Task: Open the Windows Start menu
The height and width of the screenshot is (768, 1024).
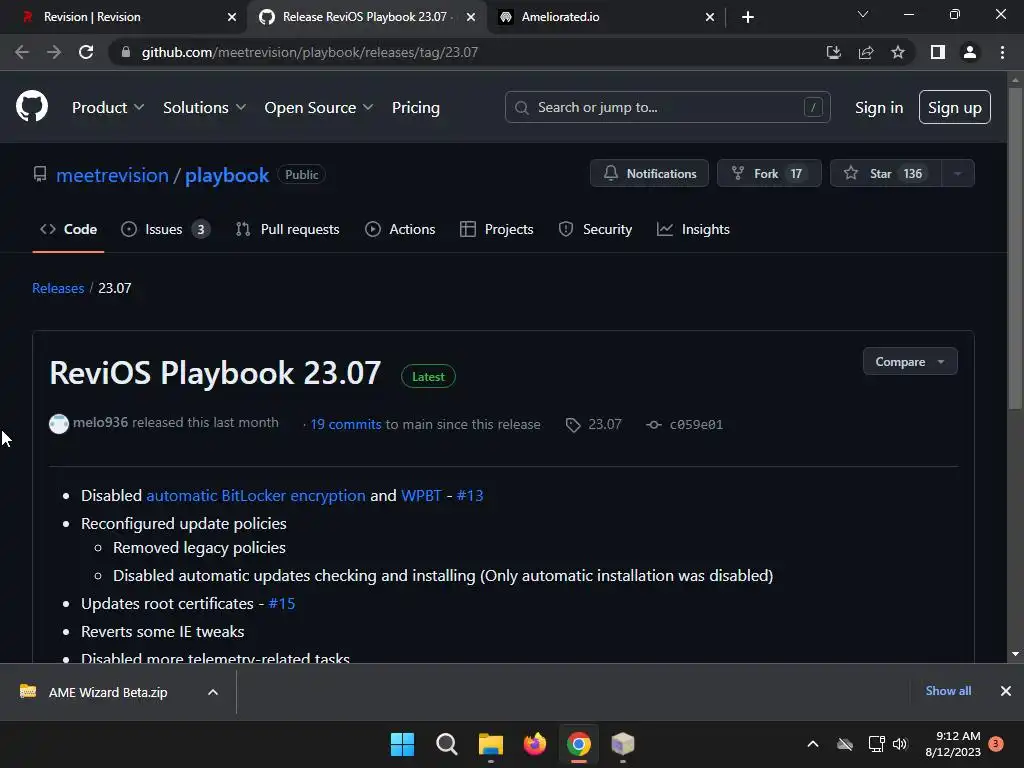Action: point(402,744)
